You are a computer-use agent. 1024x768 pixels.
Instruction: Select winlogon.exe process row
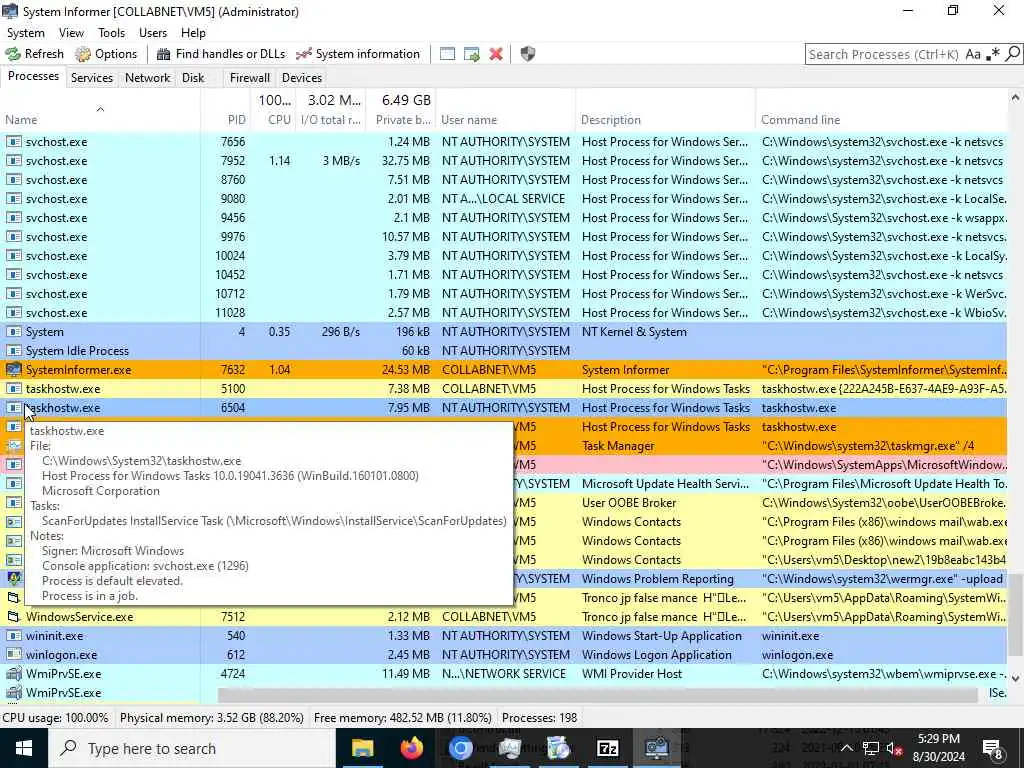coord(504,654)
